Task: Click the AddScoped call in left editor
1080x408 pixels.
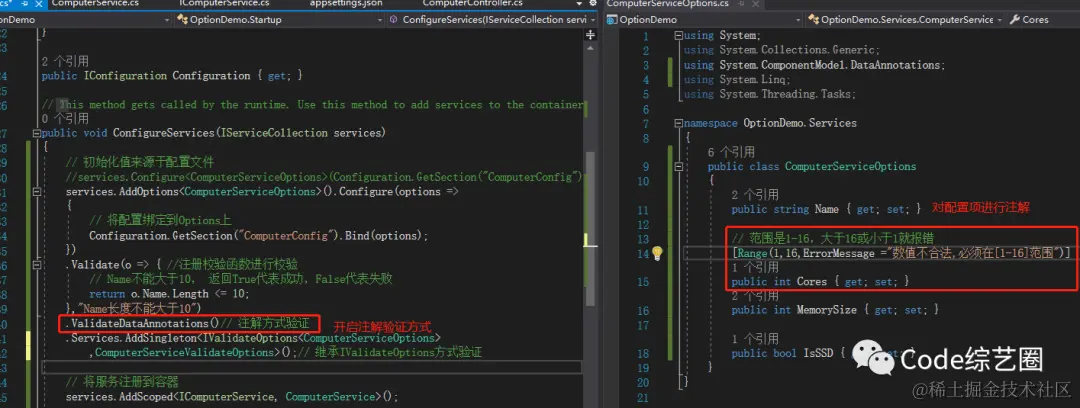Action: point(141,396)
